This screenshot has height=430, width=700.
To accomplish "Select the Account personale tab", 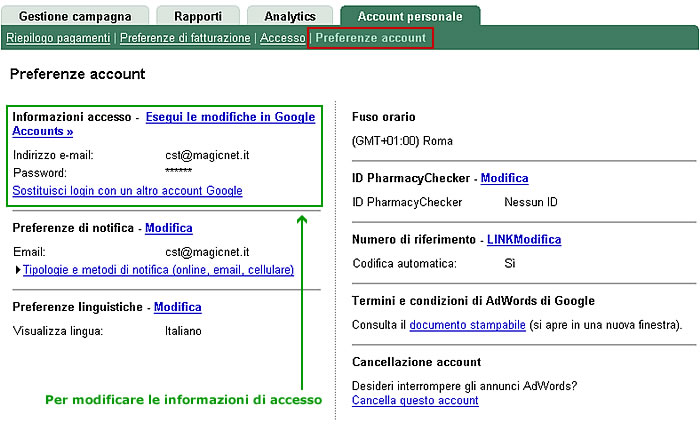I will click(x=410, y=16).
